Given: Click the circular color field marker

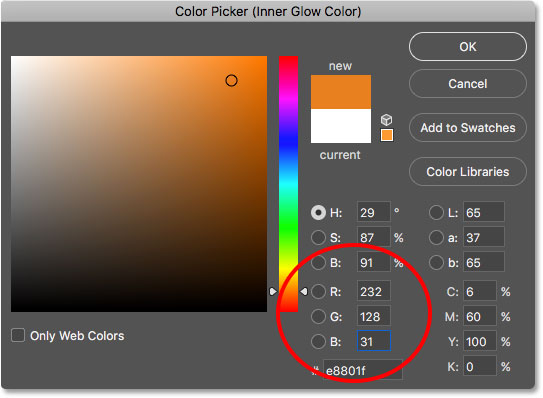Looking at the screenshot, I should (231, 81).
